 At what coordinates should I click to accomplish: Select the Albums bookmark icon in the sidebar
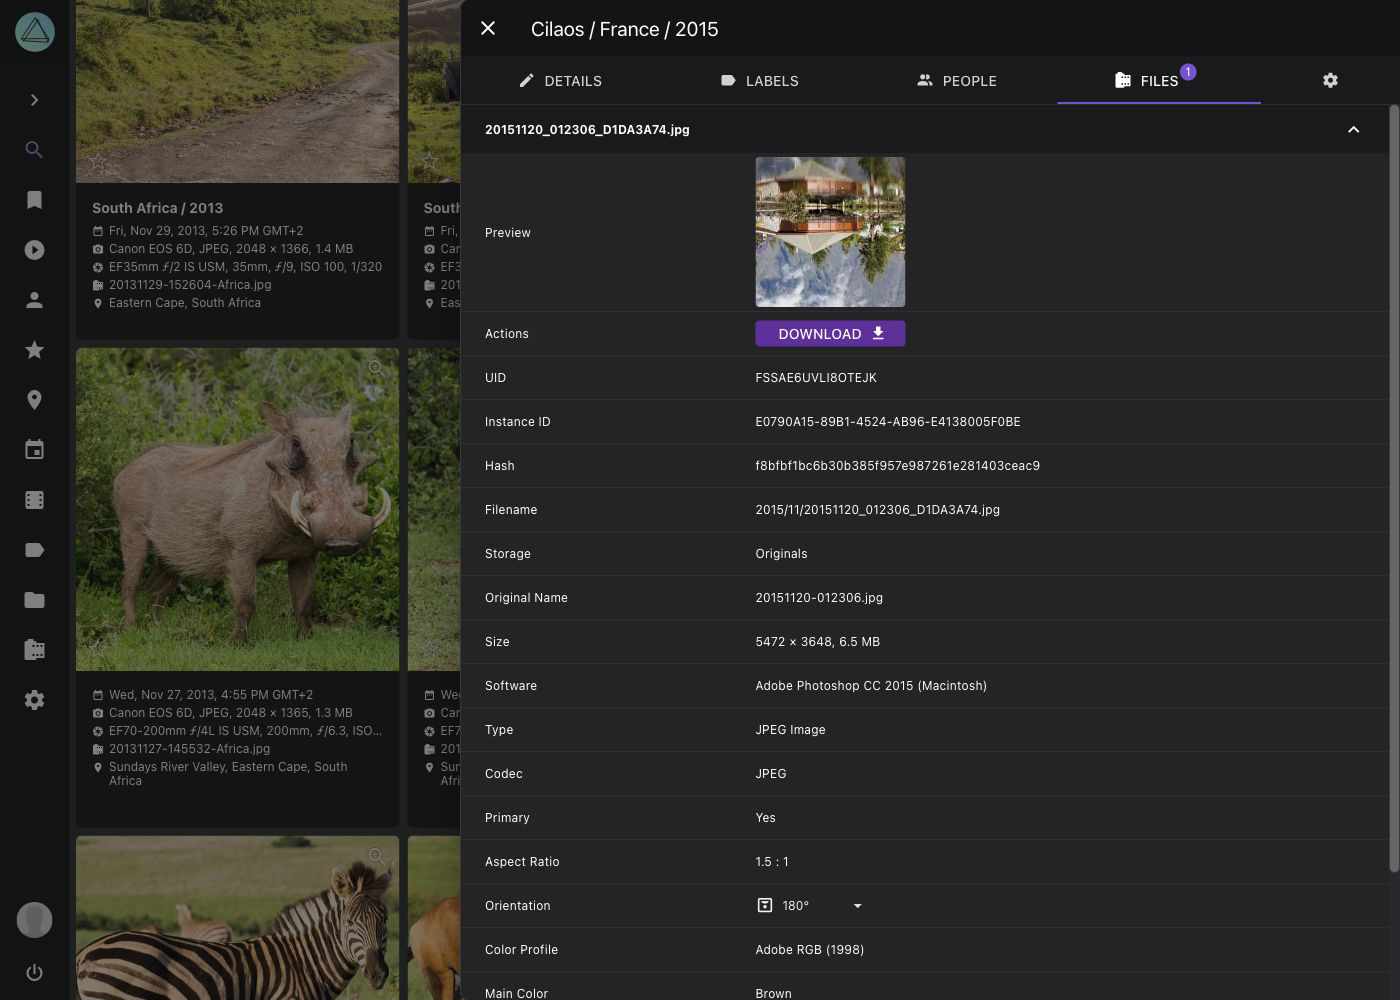coord(34,199)
